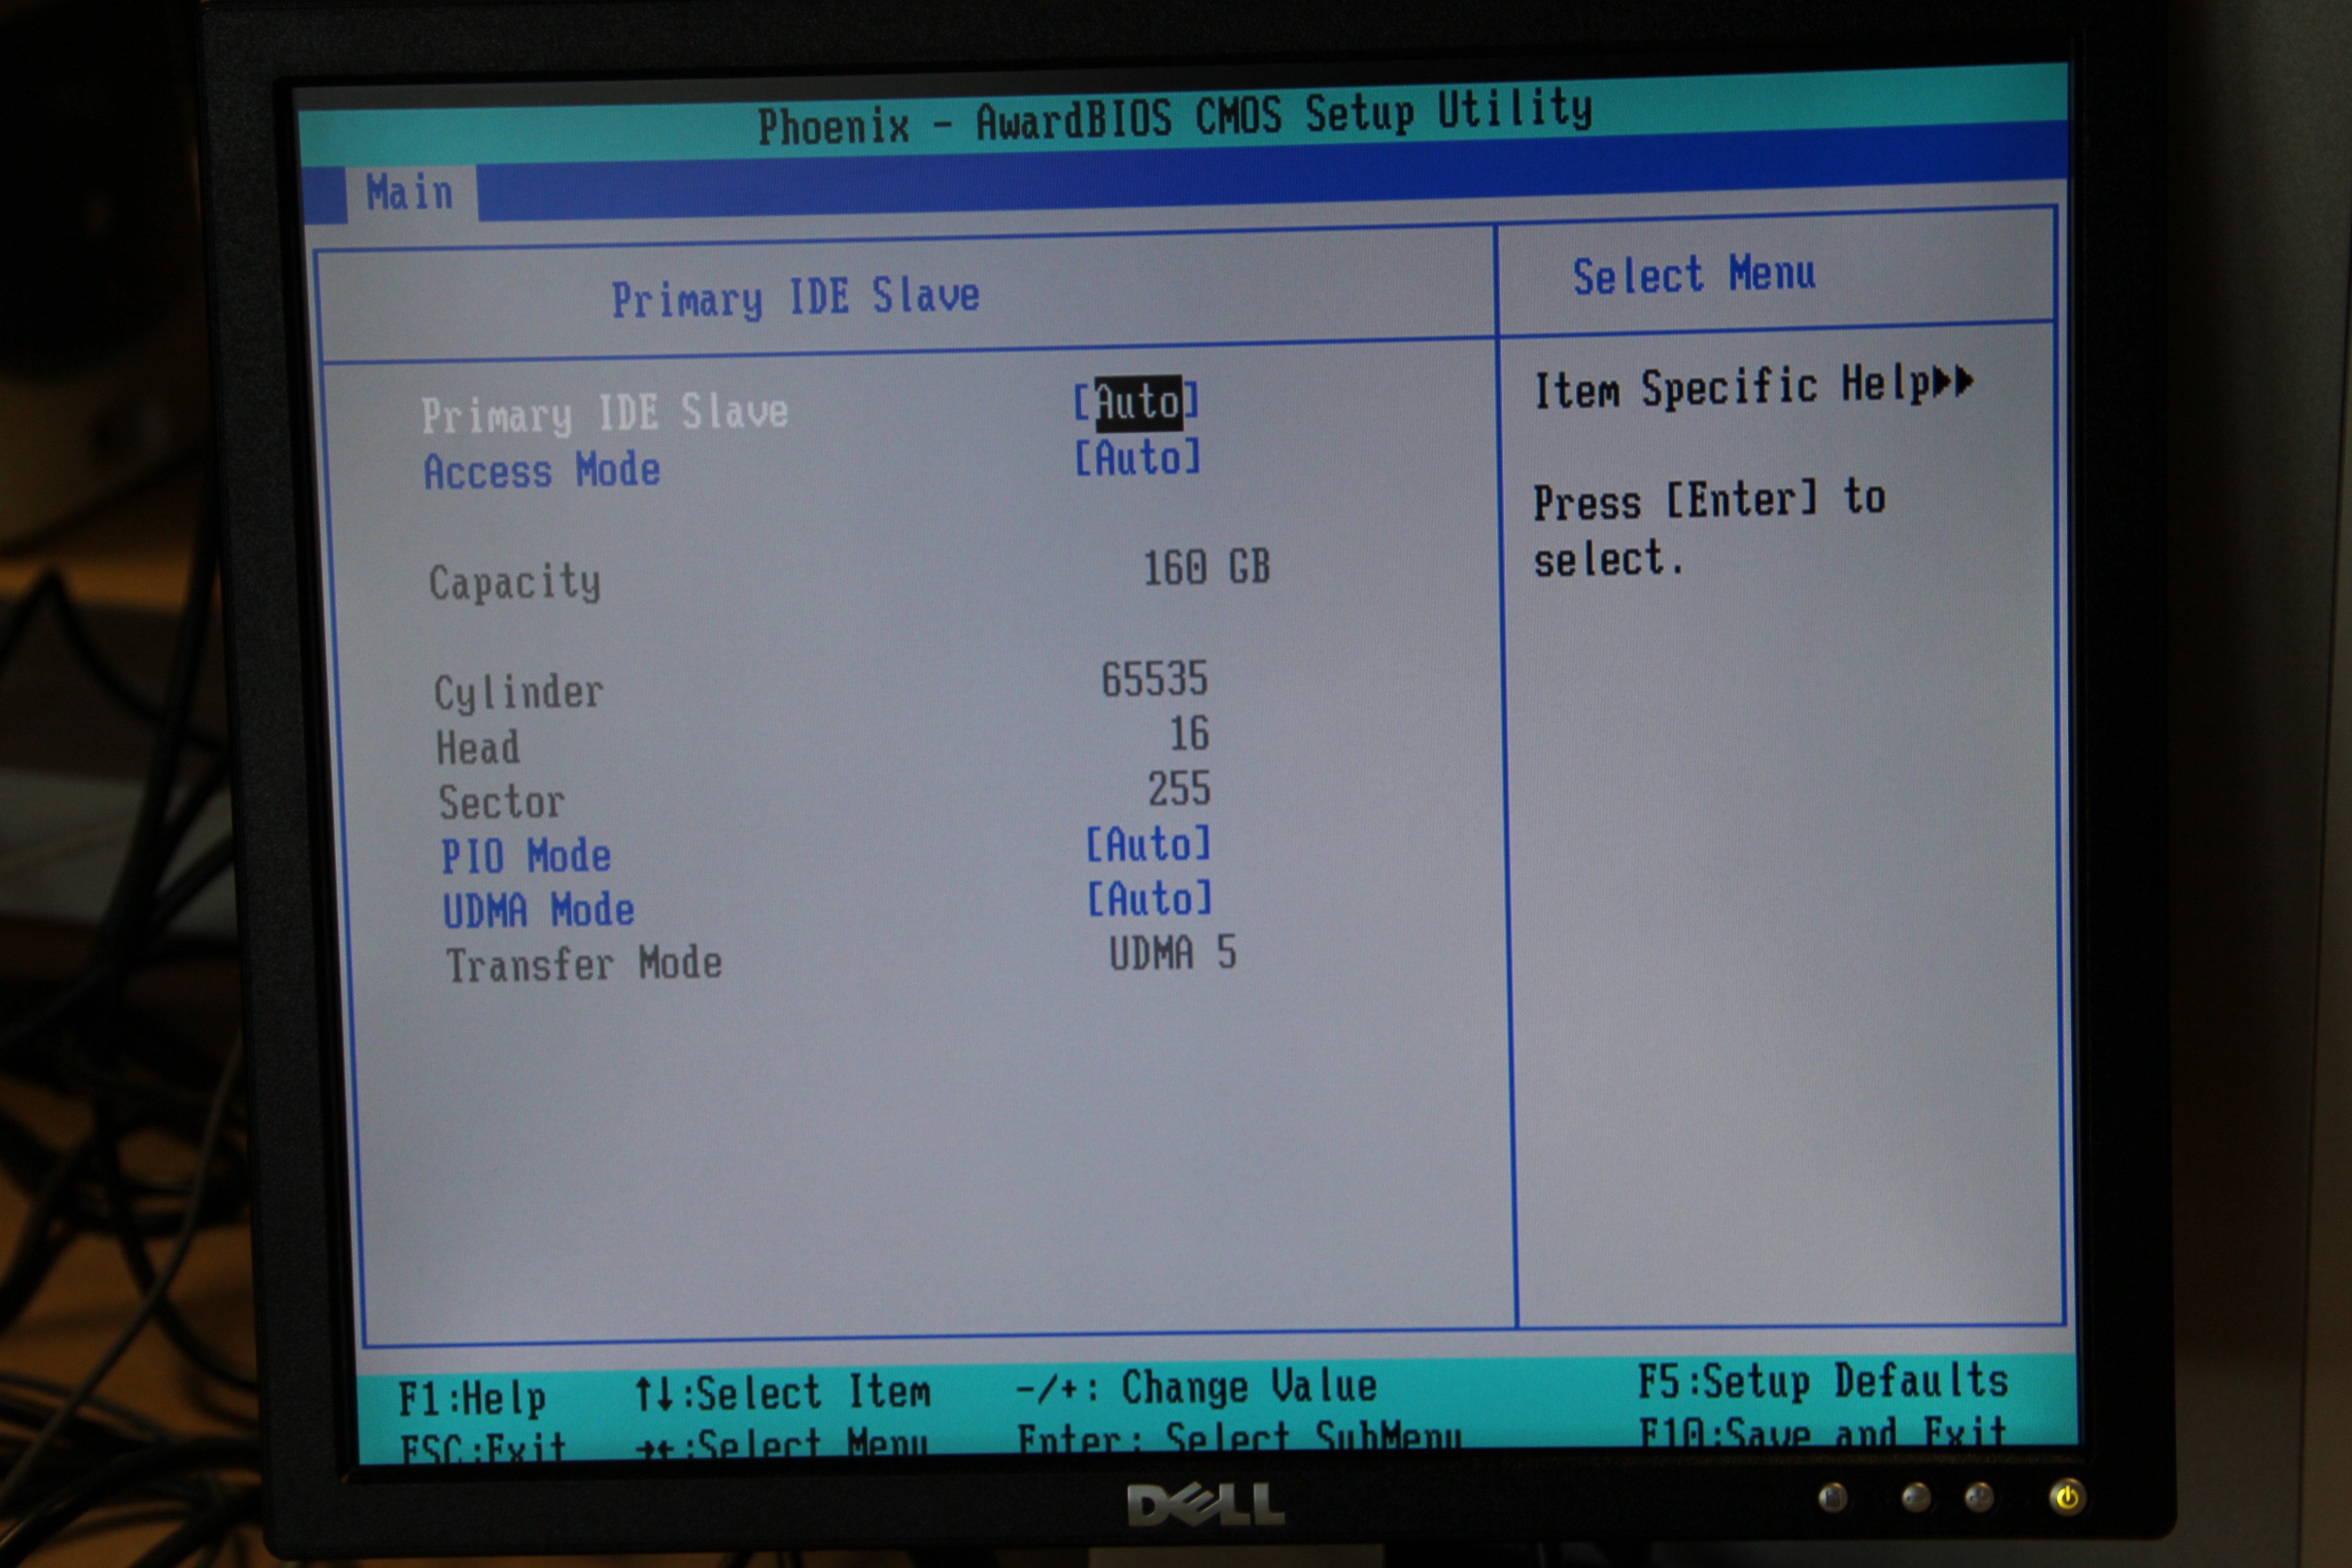
Task: Click the Dell logo on the bezel
Action: pos(1205,1505)
